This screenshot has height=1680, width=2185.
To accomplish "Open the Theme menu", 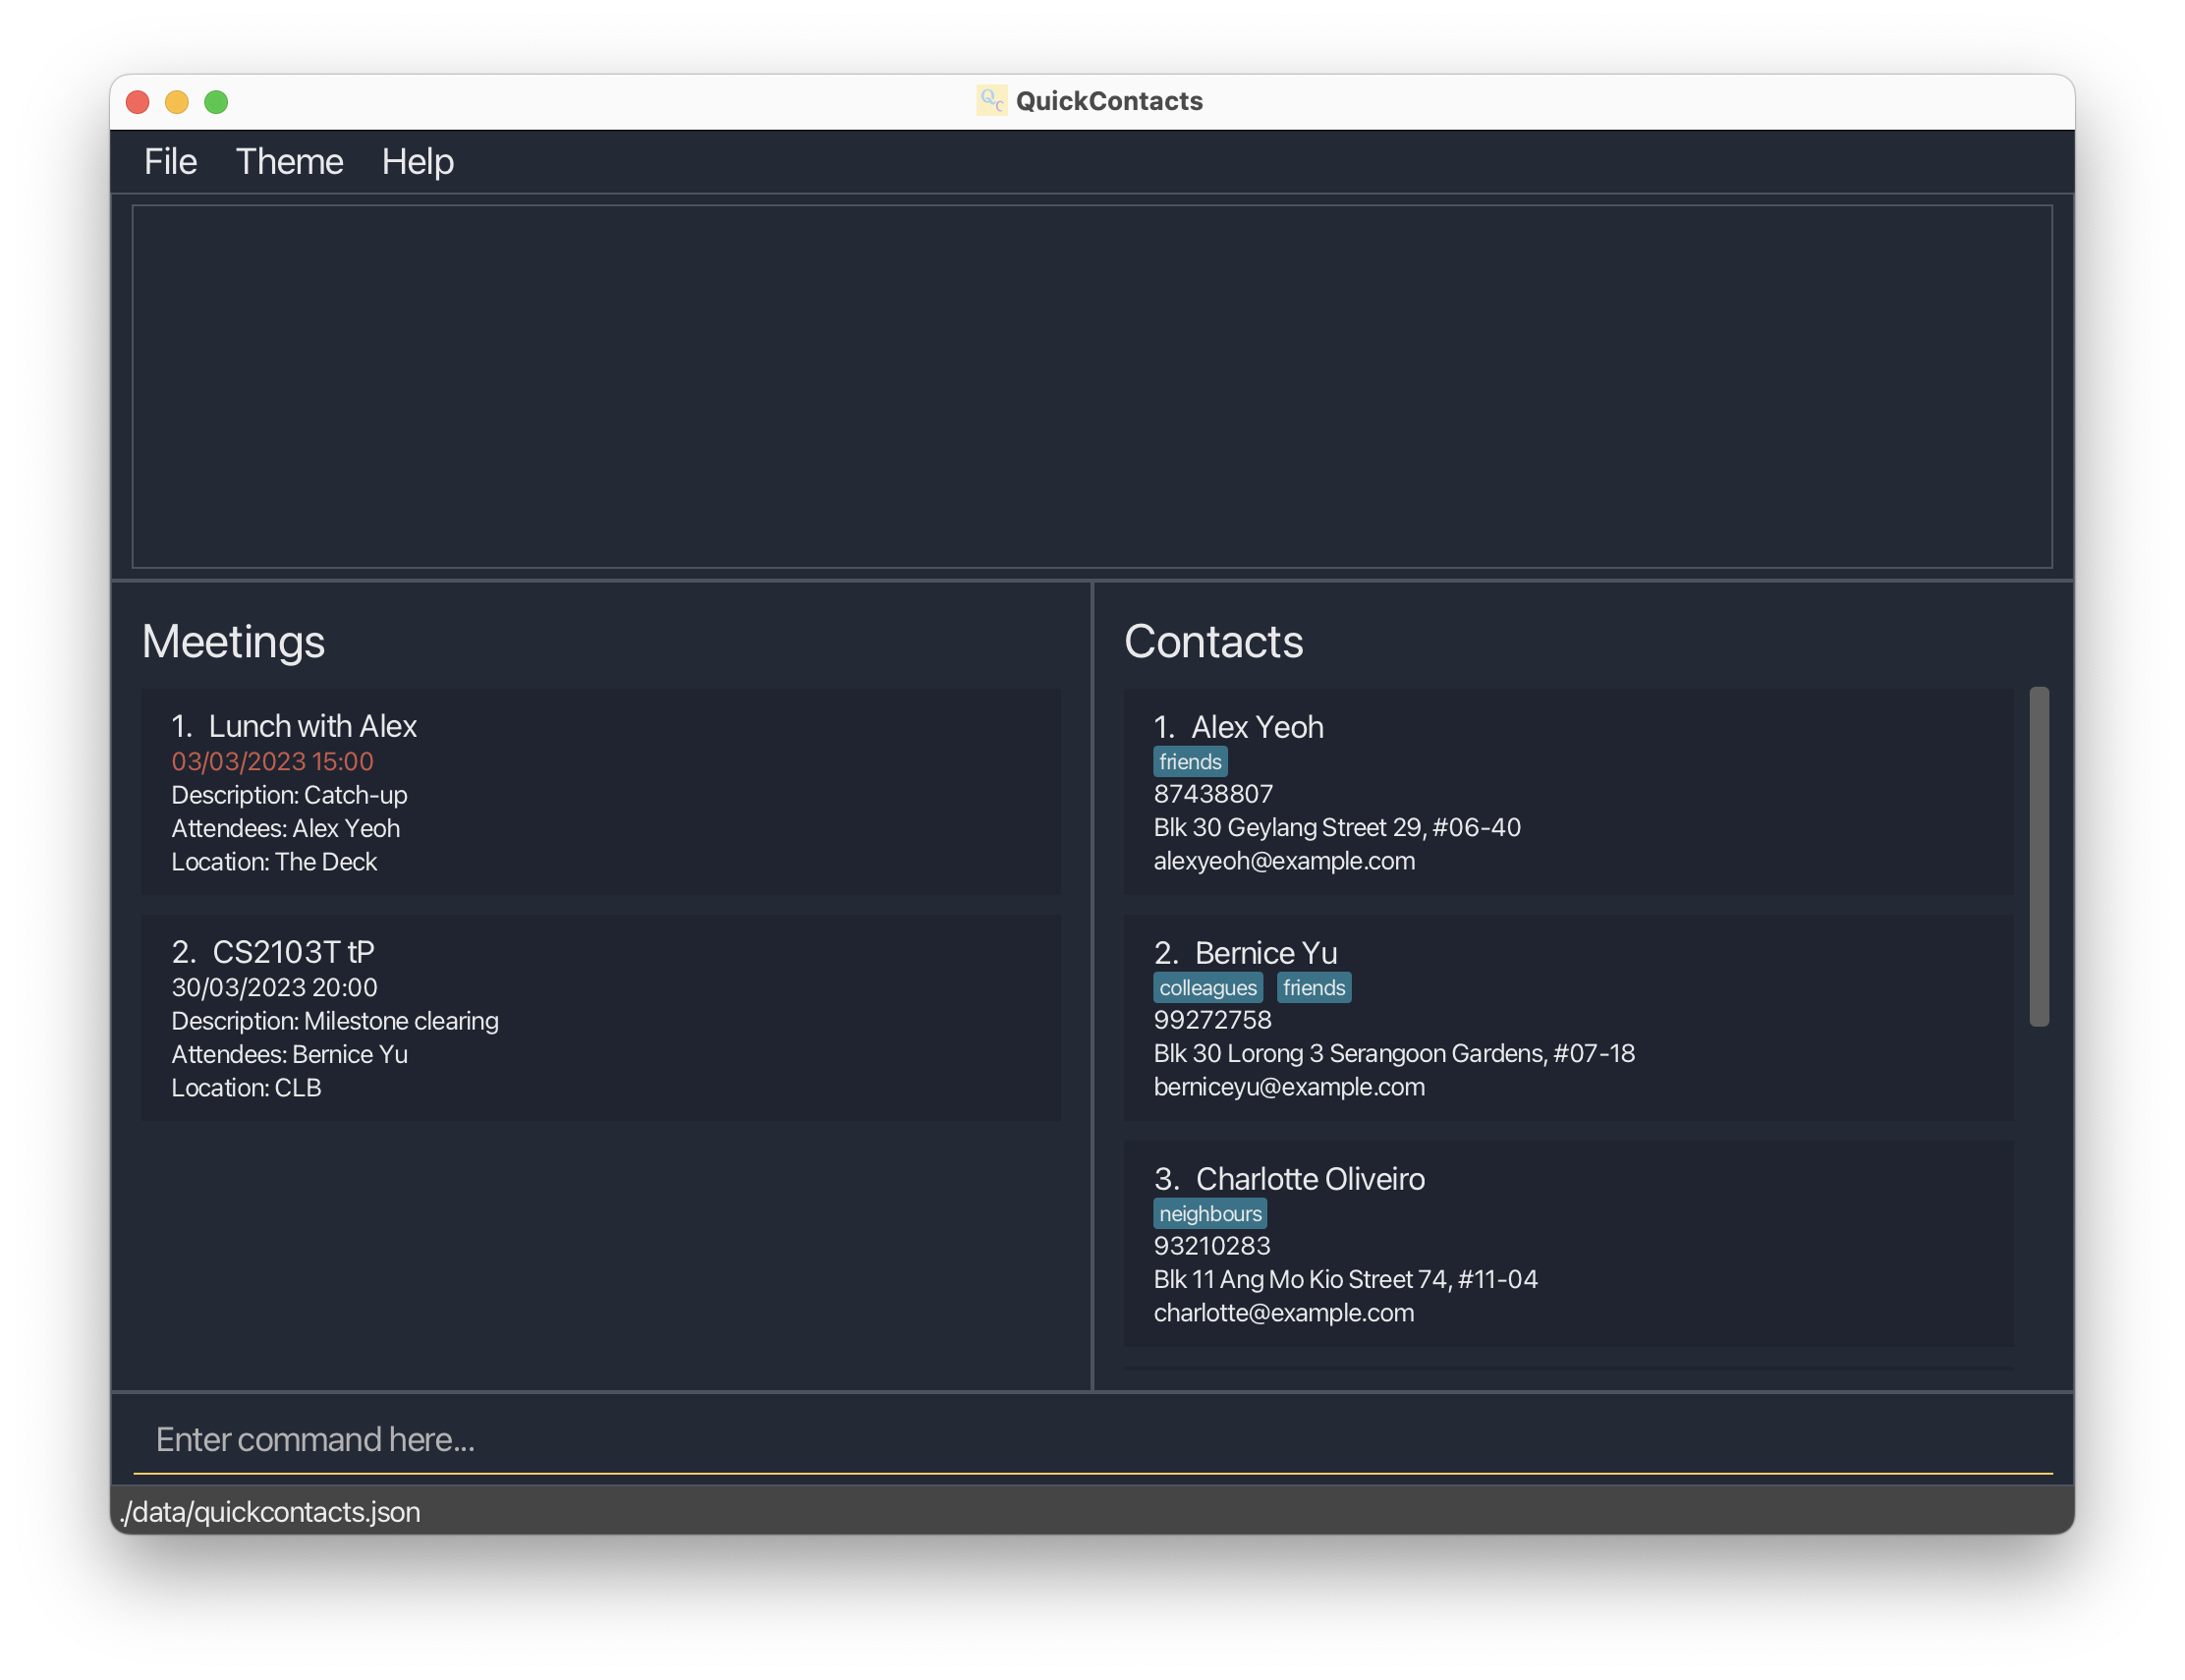I will coord(289,162).
